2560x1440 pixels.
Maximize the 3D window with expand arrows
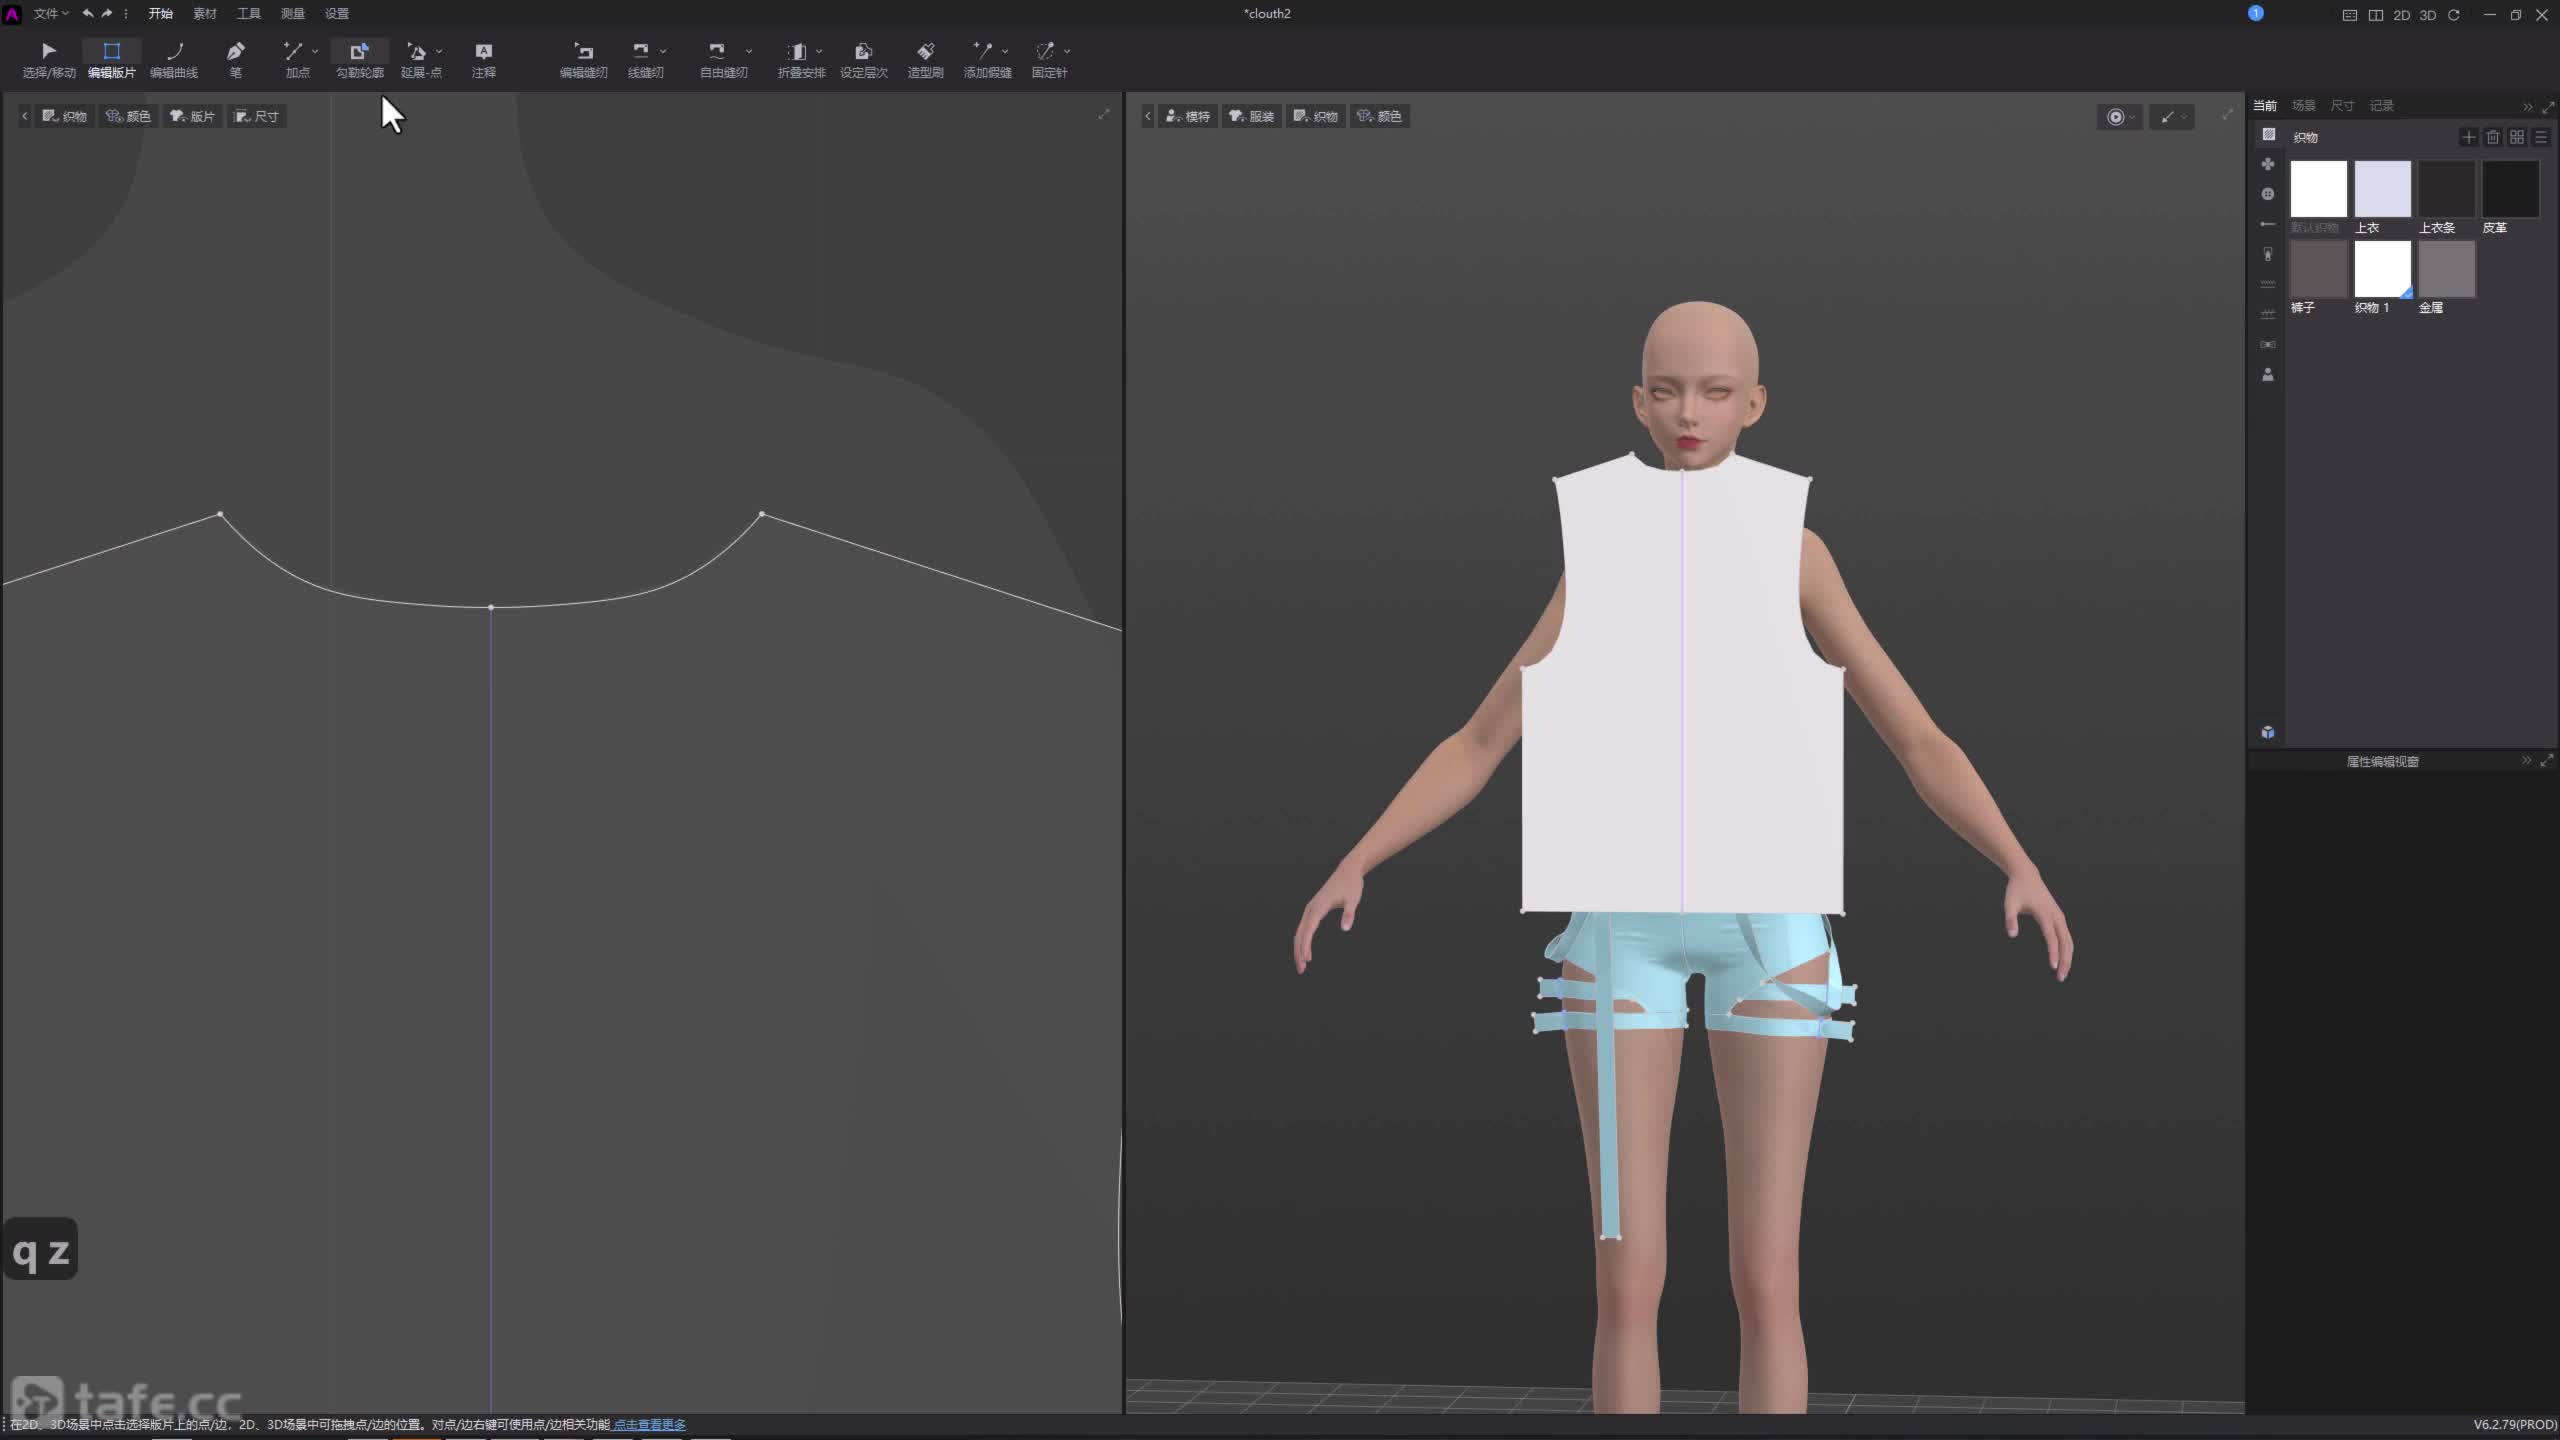pos(2227,114)
